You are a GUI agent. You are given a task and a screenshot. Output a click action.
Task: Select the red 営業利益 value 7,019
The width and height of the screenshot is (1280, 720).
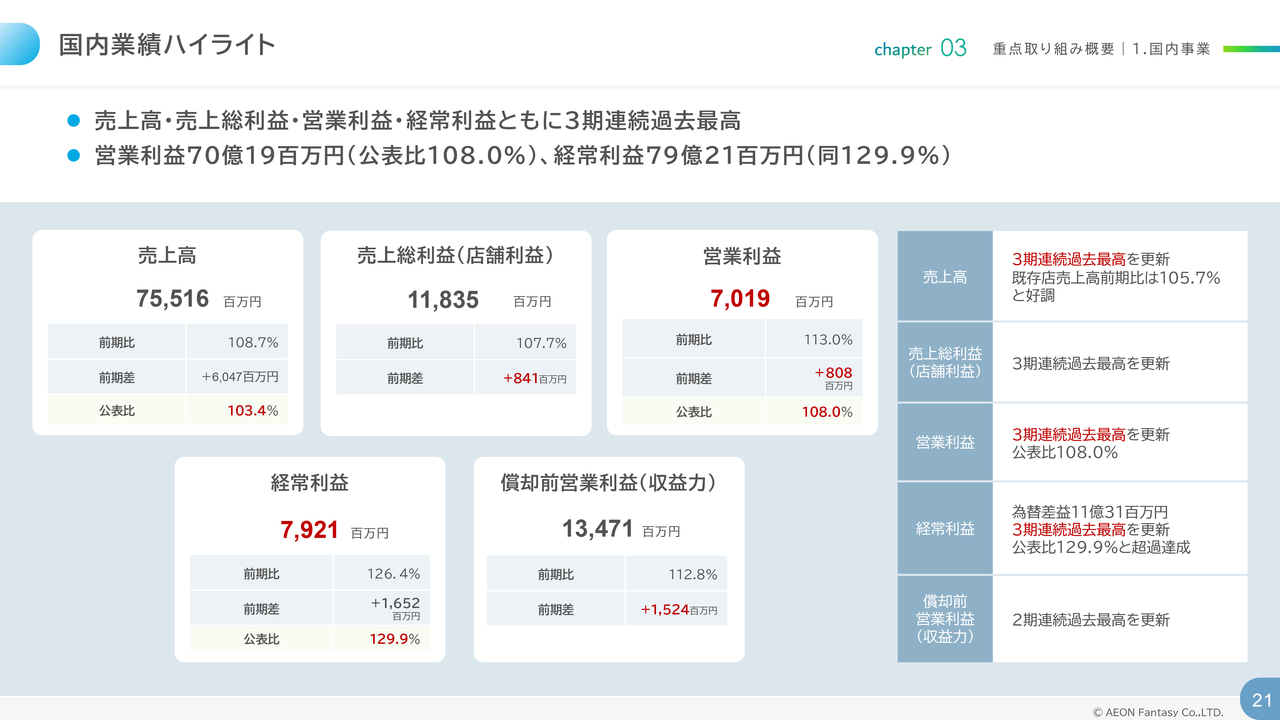[740, 299]
